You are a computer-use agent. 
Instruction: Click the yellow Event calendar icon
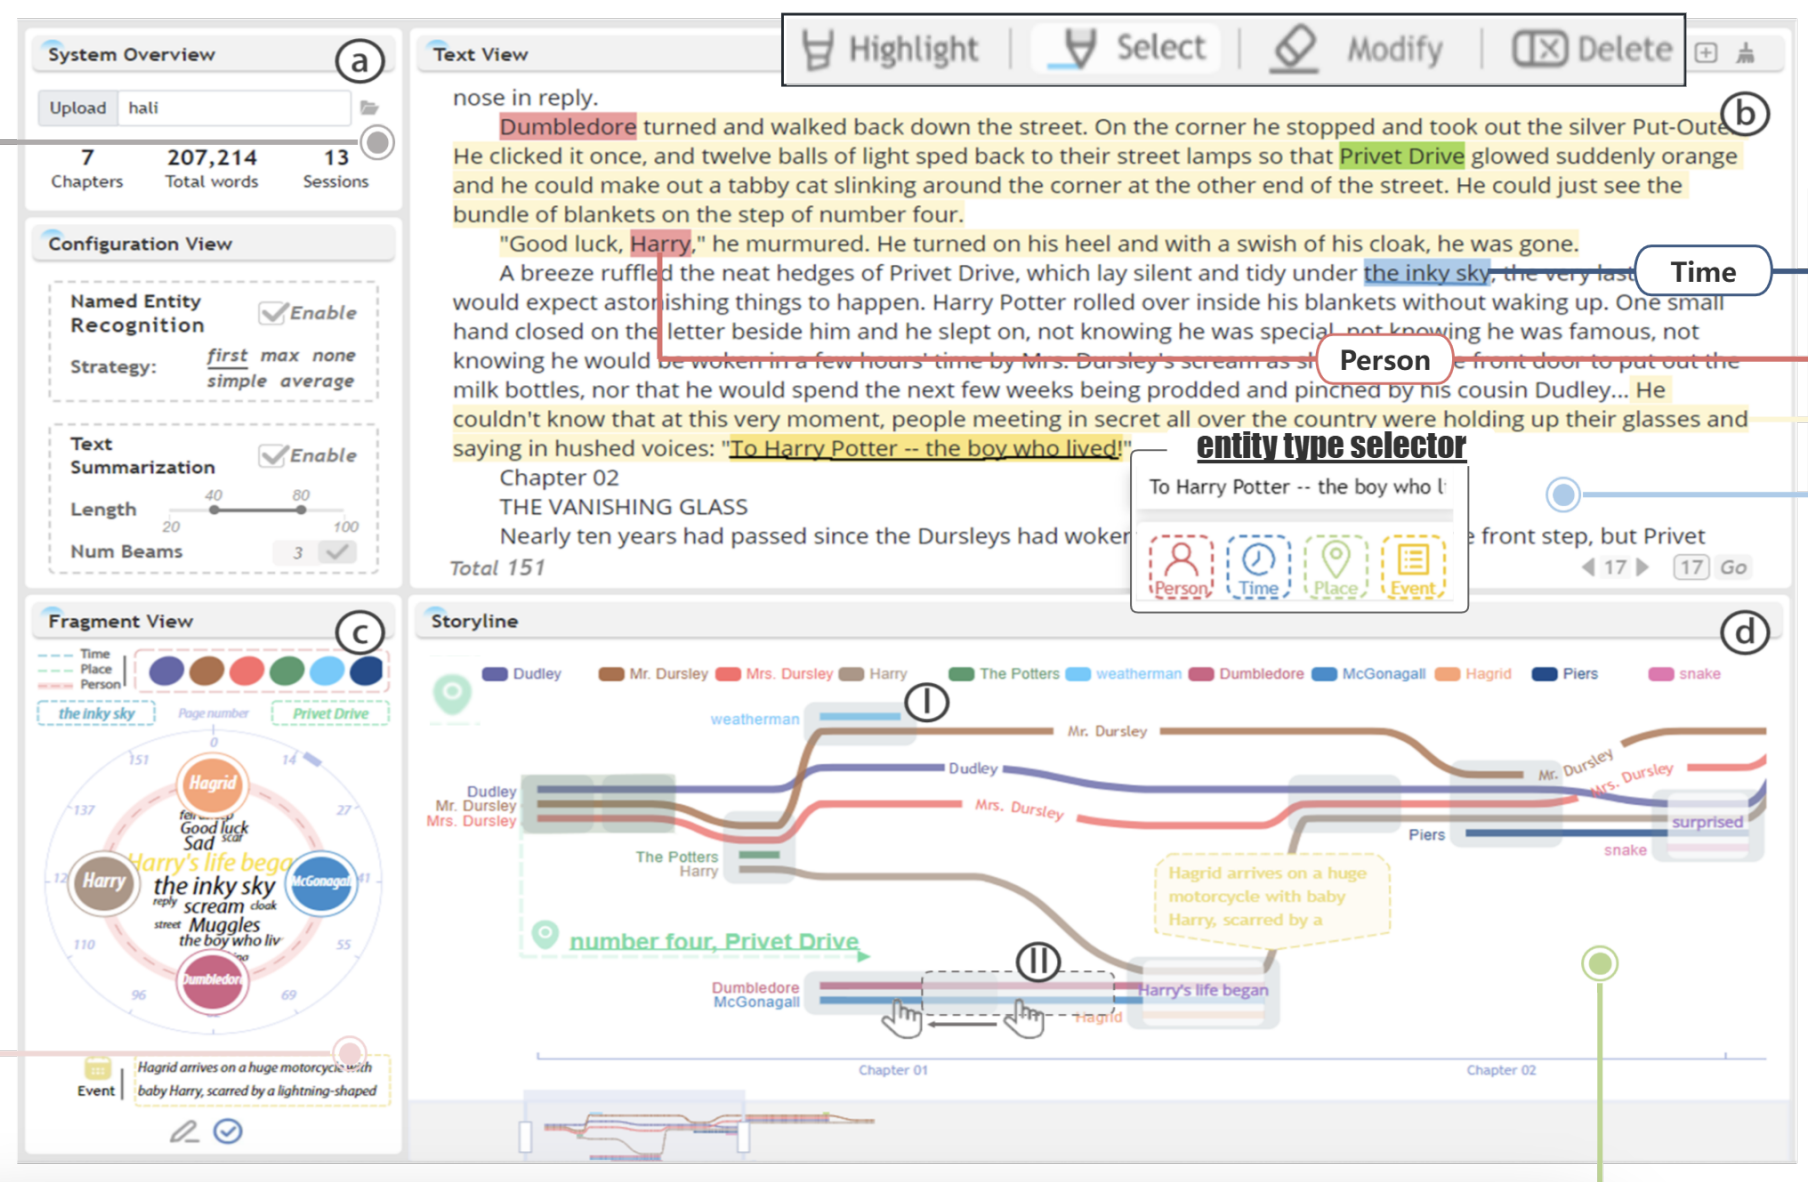[x=97, y=1068]
